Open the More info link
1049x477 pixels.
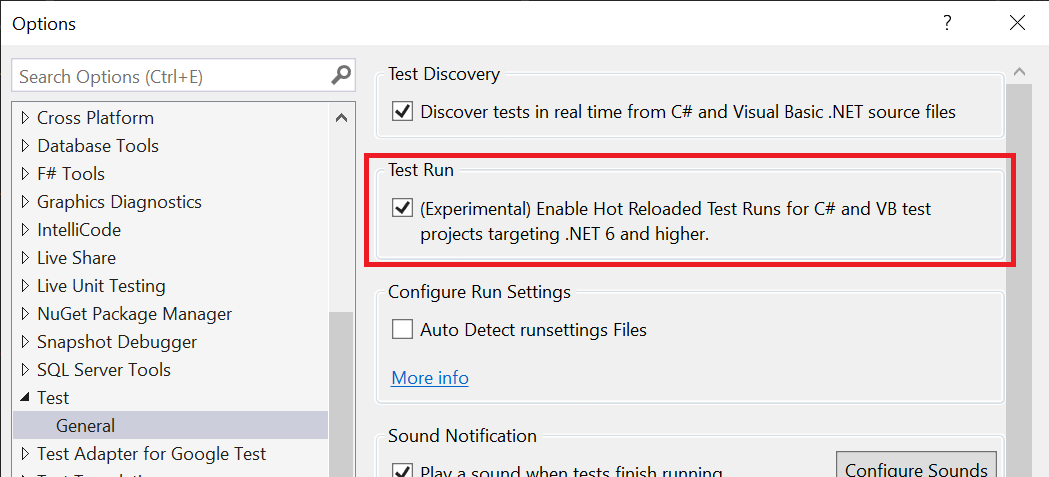point(430,377)
